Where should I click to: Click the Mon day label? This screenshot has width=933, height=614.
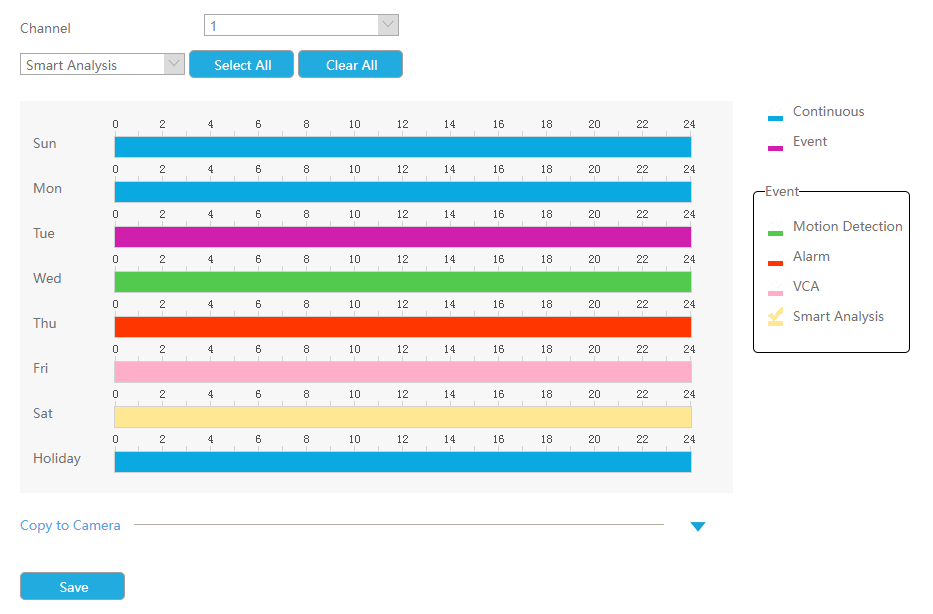click(x=48, y=188)
